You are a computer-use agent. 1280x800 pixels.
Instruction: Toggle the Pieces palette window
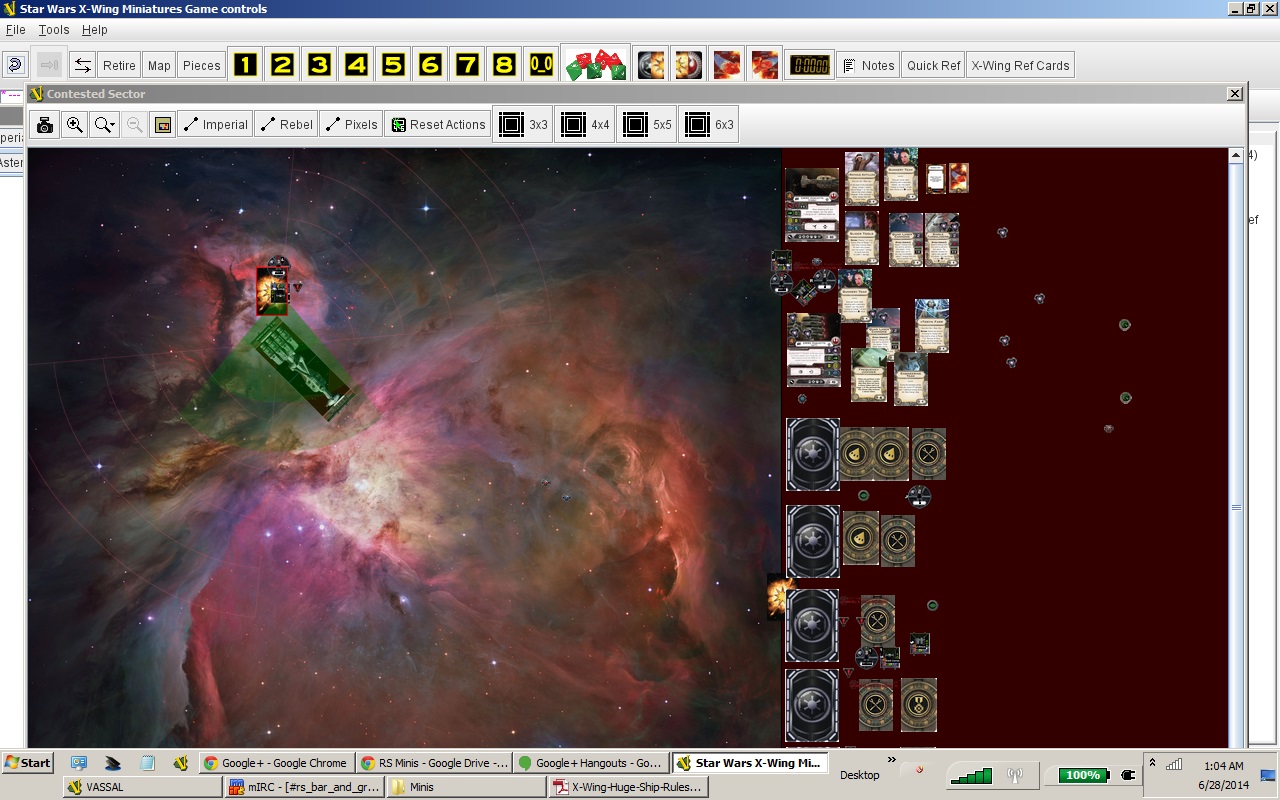pyautogui.click(x=201, y=65)
